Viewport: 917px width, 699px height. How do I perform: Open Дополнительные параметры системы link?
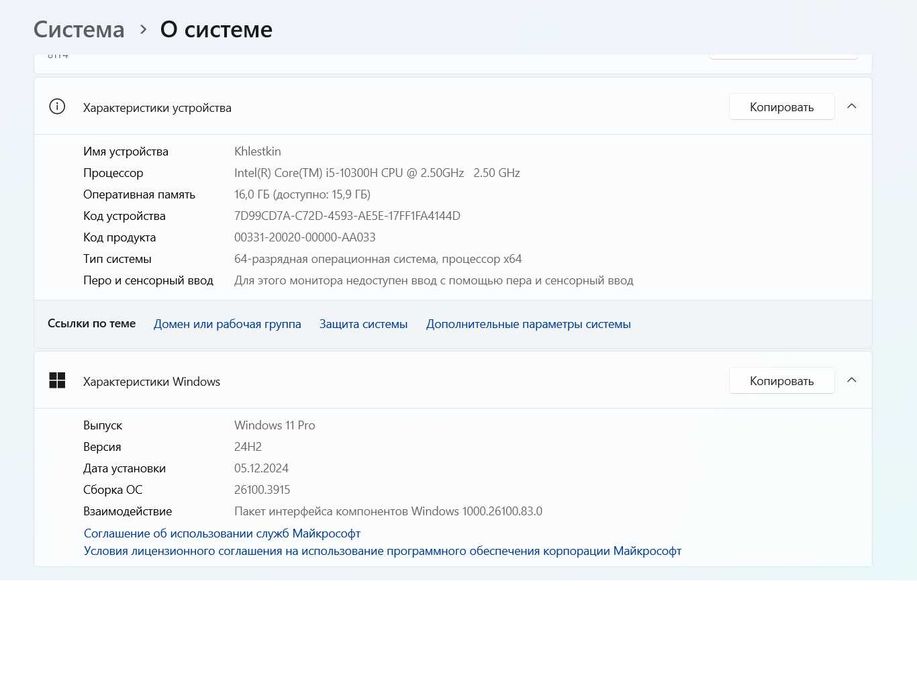pos(528,324)
